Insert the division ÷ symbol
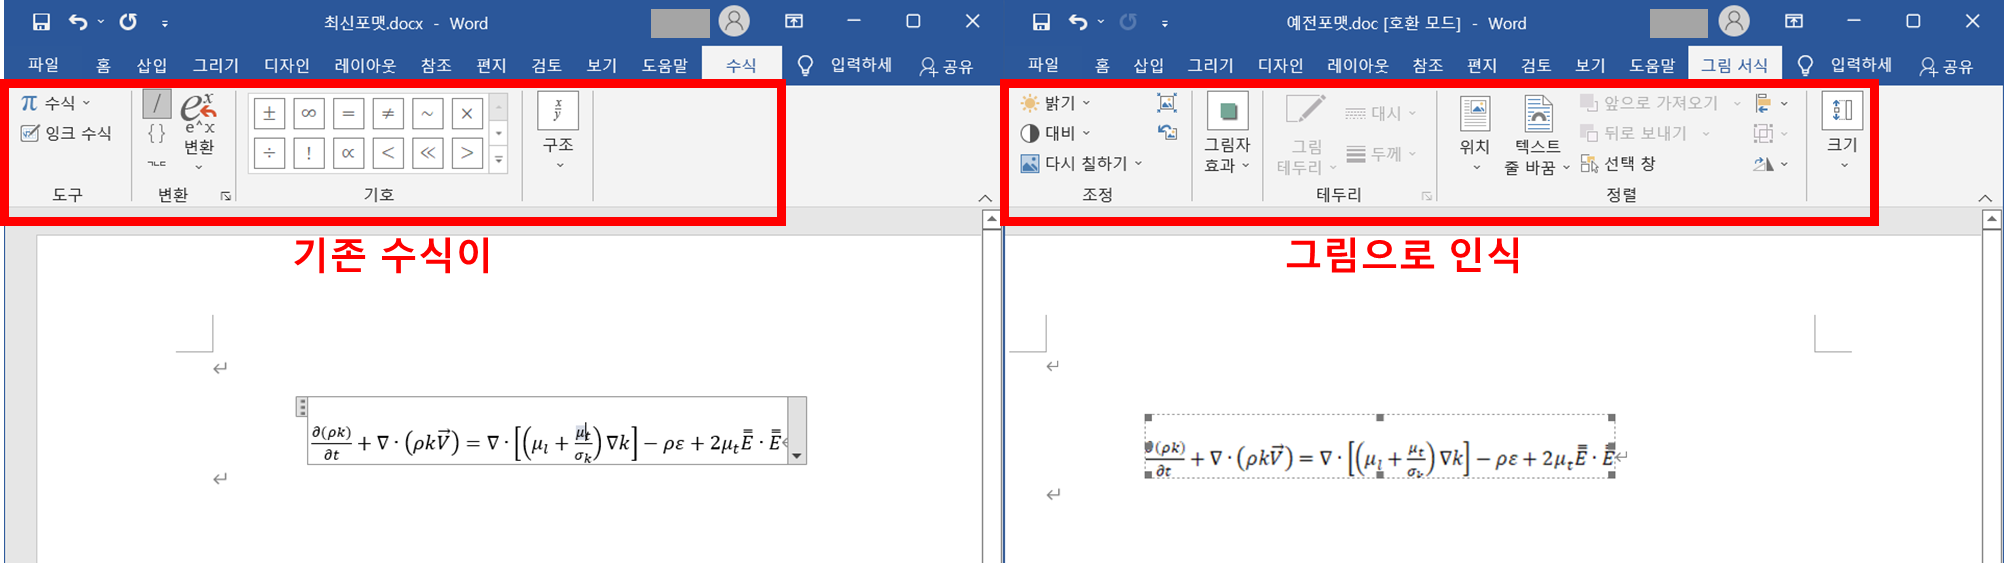This screenshot has width=2004, height=563. coord(269,153)
